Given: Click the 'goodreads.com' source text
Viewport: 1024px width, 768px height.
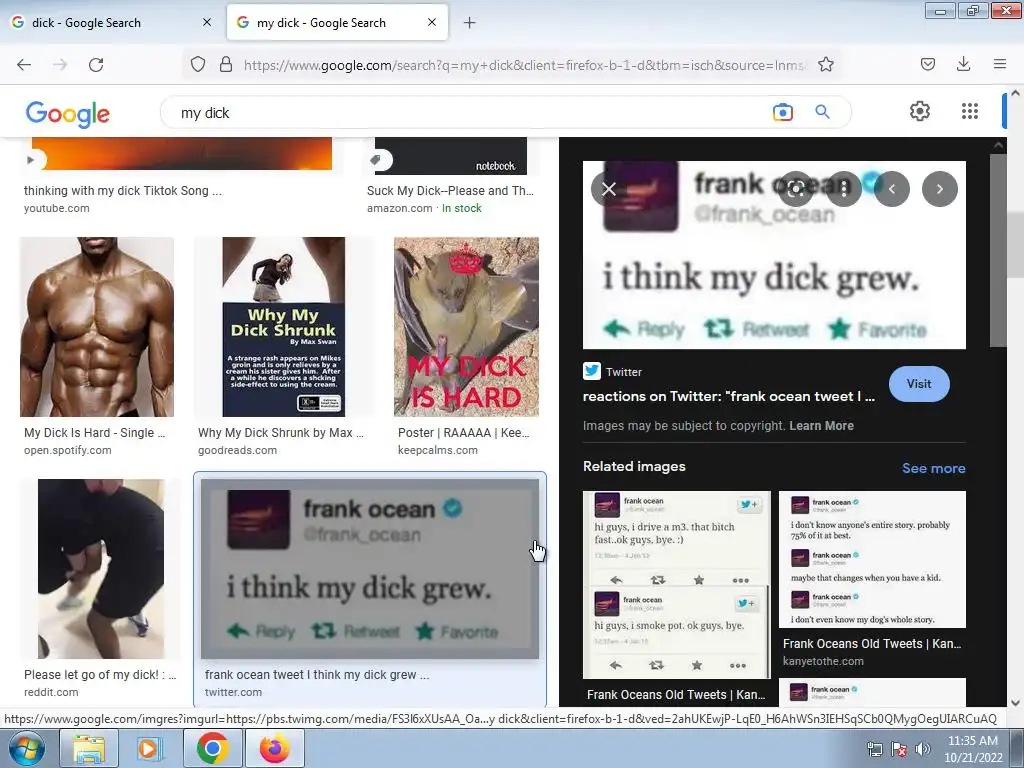Looking at the screenshot, I should coord(237,450).
